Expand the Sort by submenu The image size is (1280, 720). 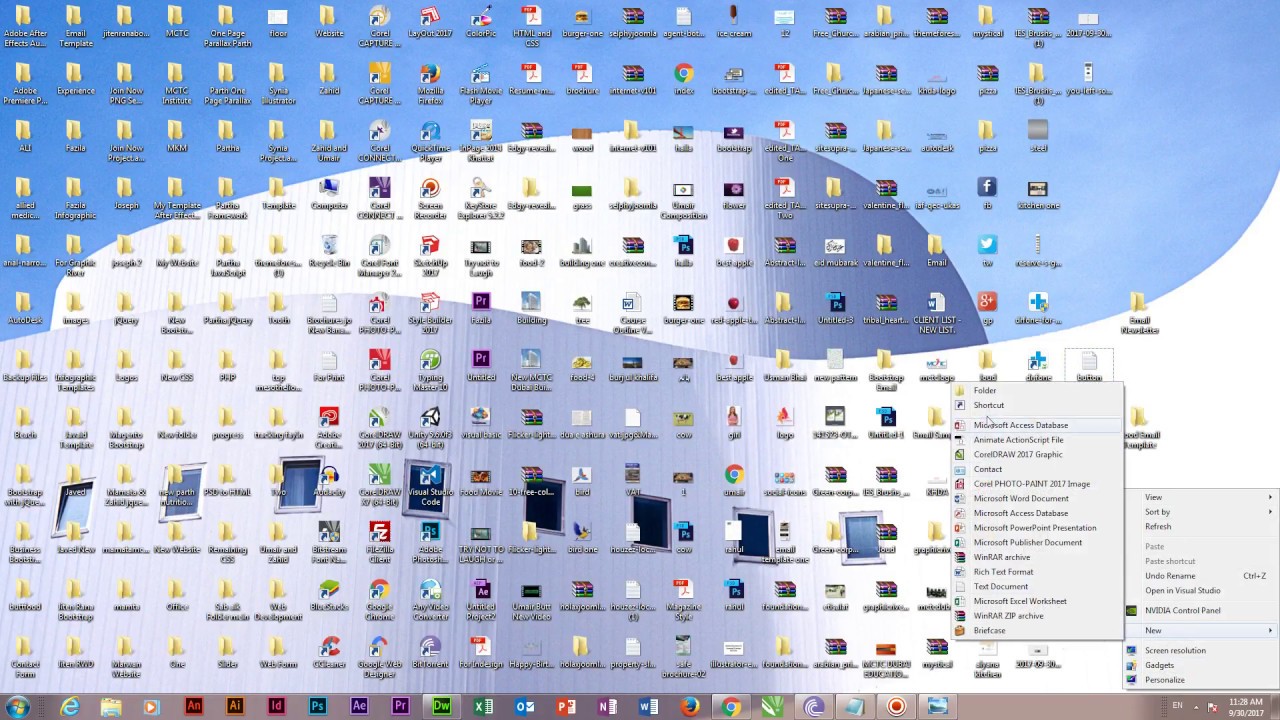point(1201,512)
